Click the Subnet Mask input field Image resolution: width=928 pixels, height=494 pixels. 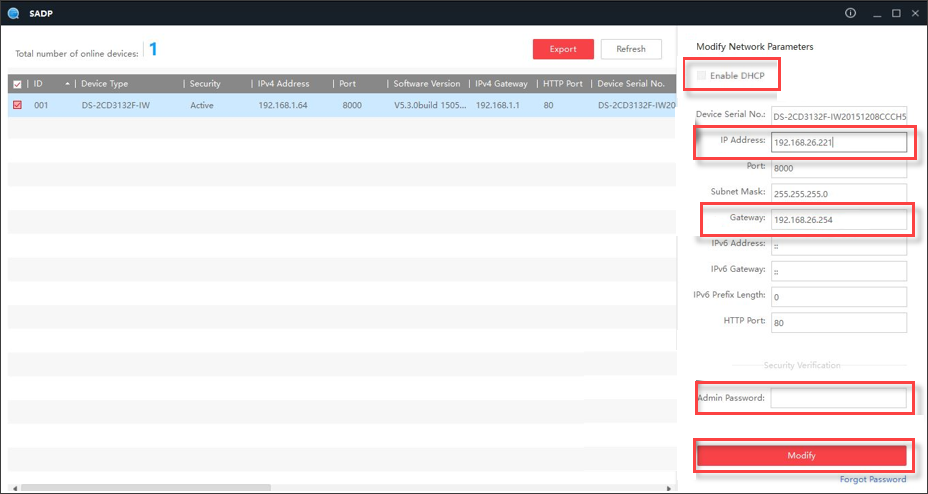pos(839,193)
